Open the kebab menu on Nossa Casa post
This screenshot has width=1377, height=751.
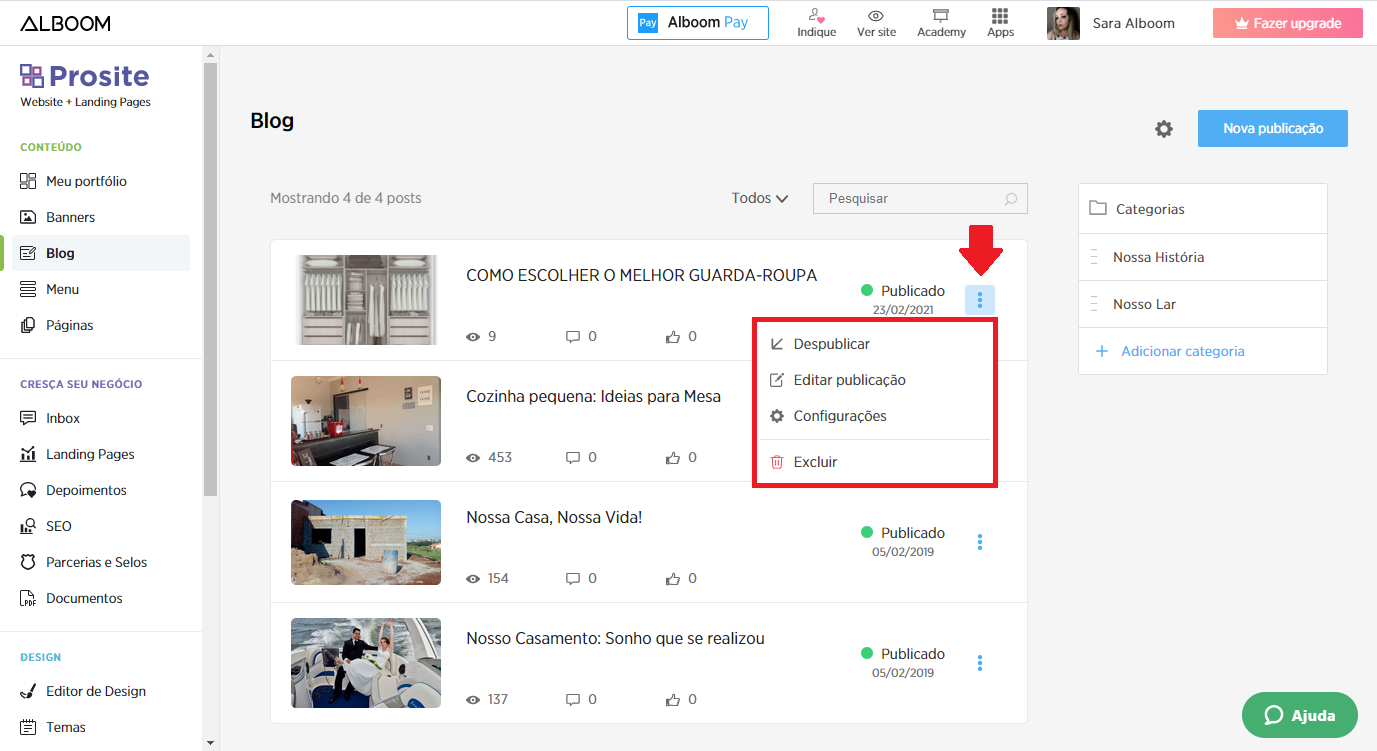coord(979,542)
